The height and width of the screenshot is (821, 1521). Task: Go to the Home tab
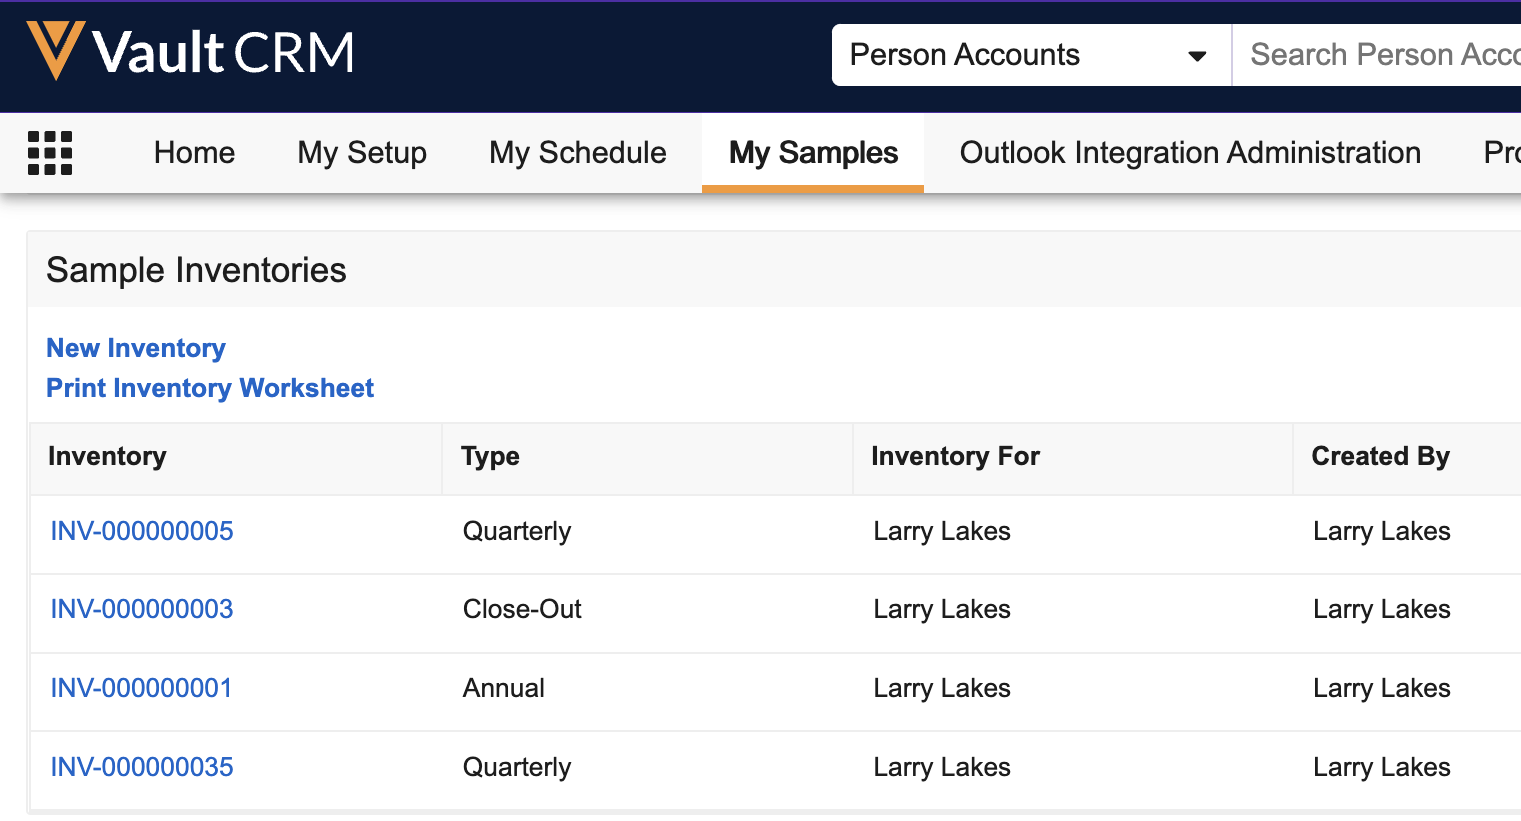pyautogui.click(x=194, y=153)
